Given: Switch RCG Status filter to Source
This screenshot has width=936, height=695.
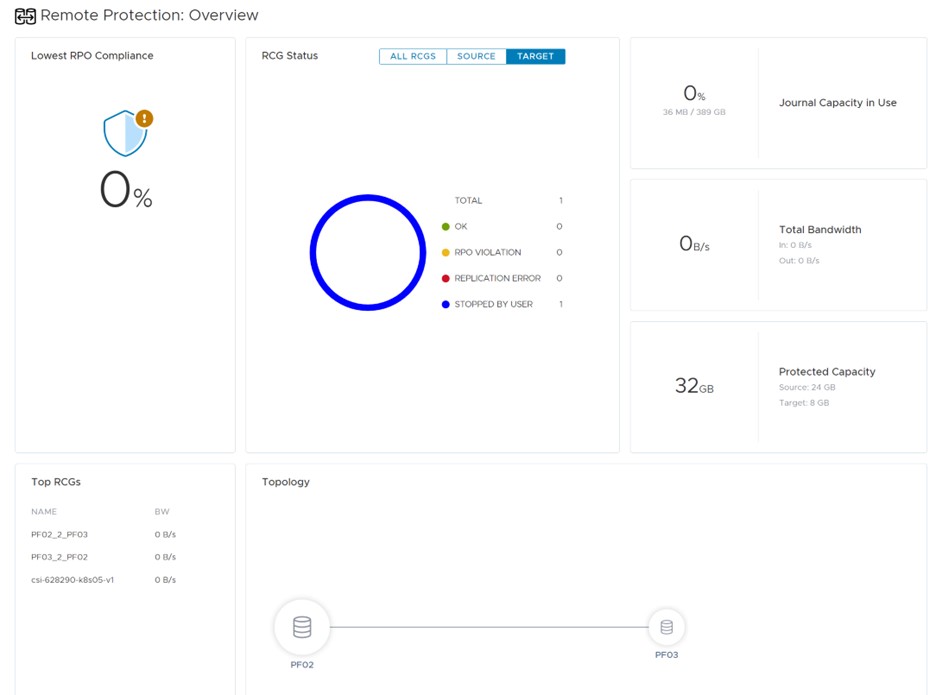Looking at the screenshot, I should click(x=476, y=57).
